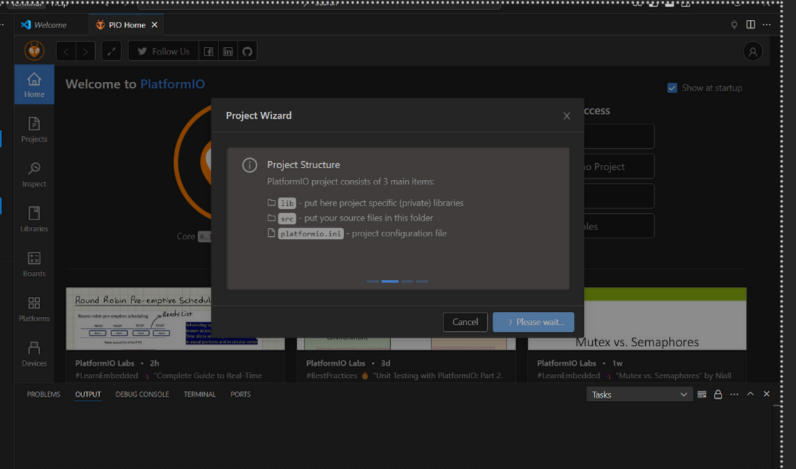Open Projects in PIO sidebar
The height and width of the screenshot is (469, 796).
[34, 129]
